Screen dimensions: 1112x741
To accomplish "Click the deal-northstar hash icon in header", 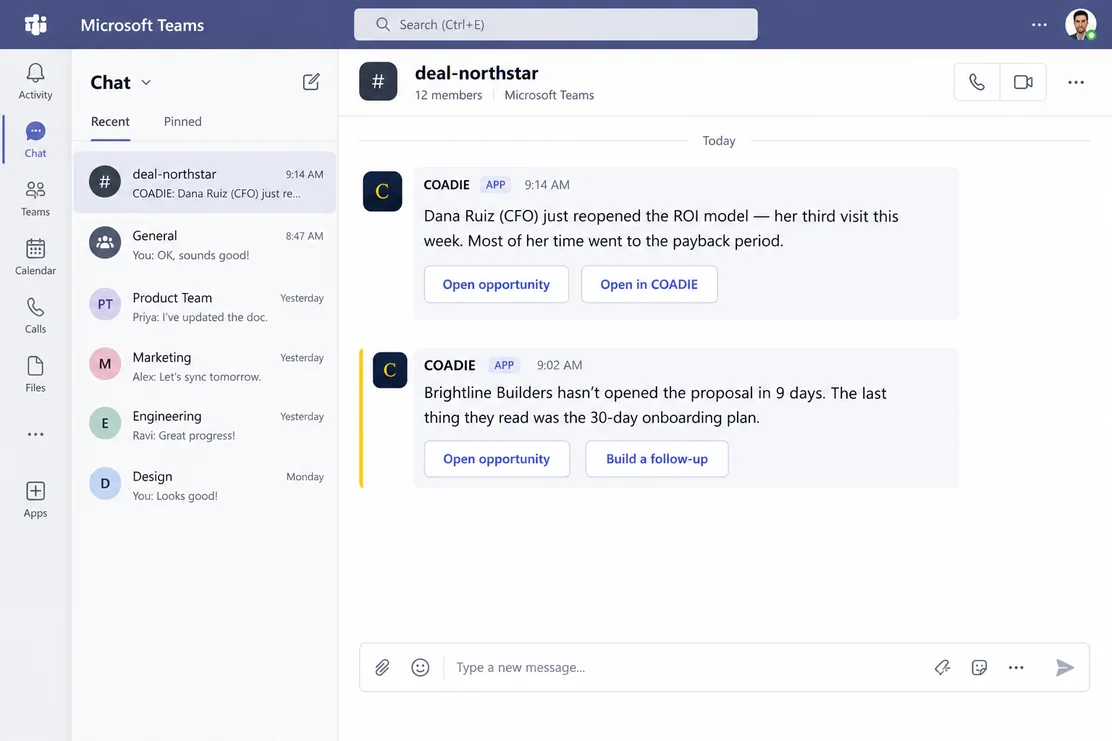I will point(378,82).
